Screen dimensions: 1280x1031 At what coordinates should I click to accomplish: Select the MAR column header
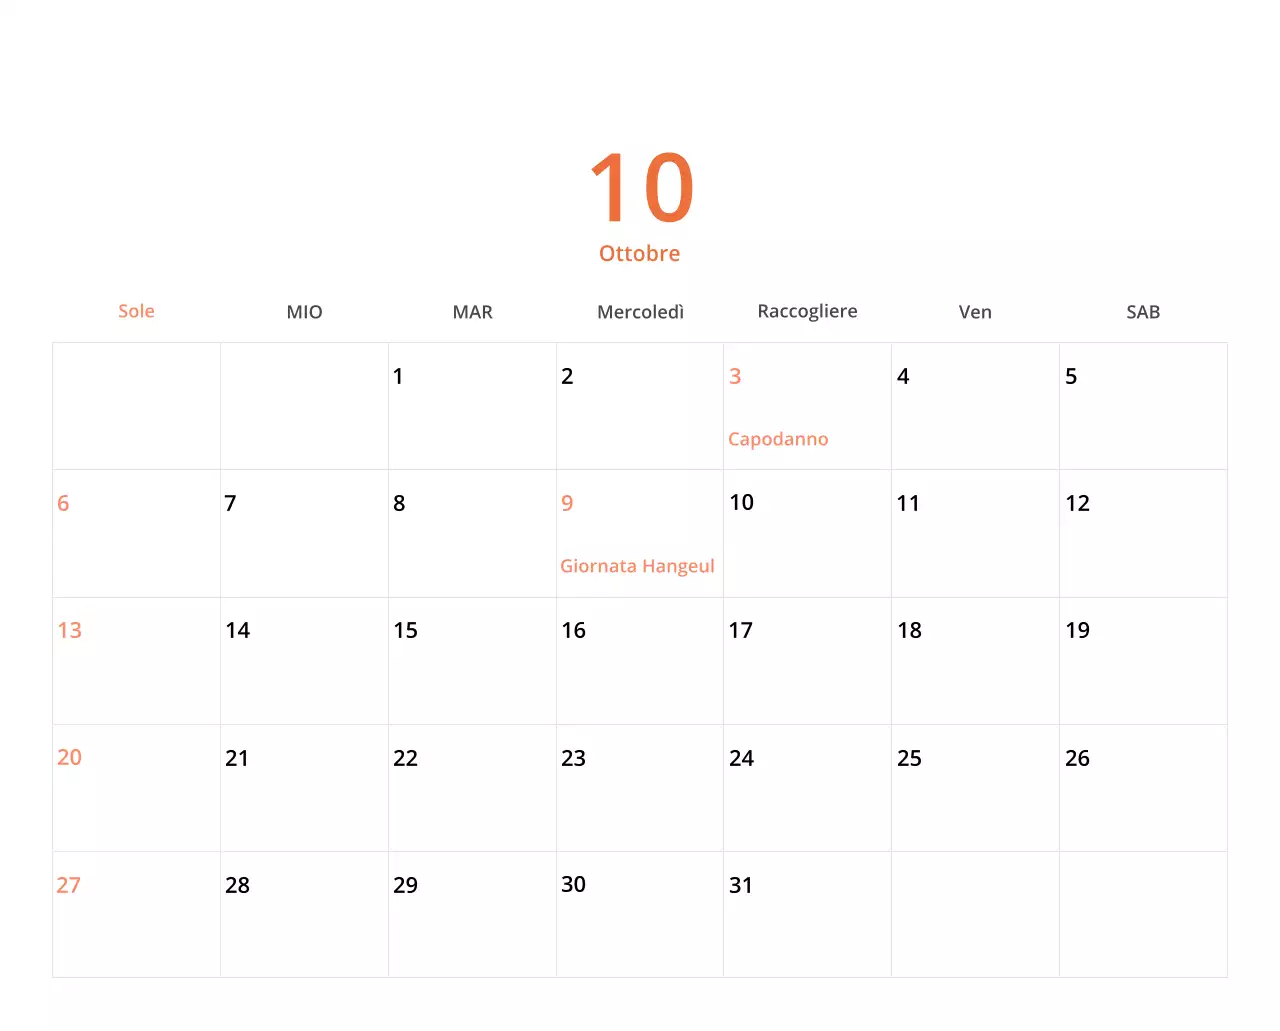472,311
